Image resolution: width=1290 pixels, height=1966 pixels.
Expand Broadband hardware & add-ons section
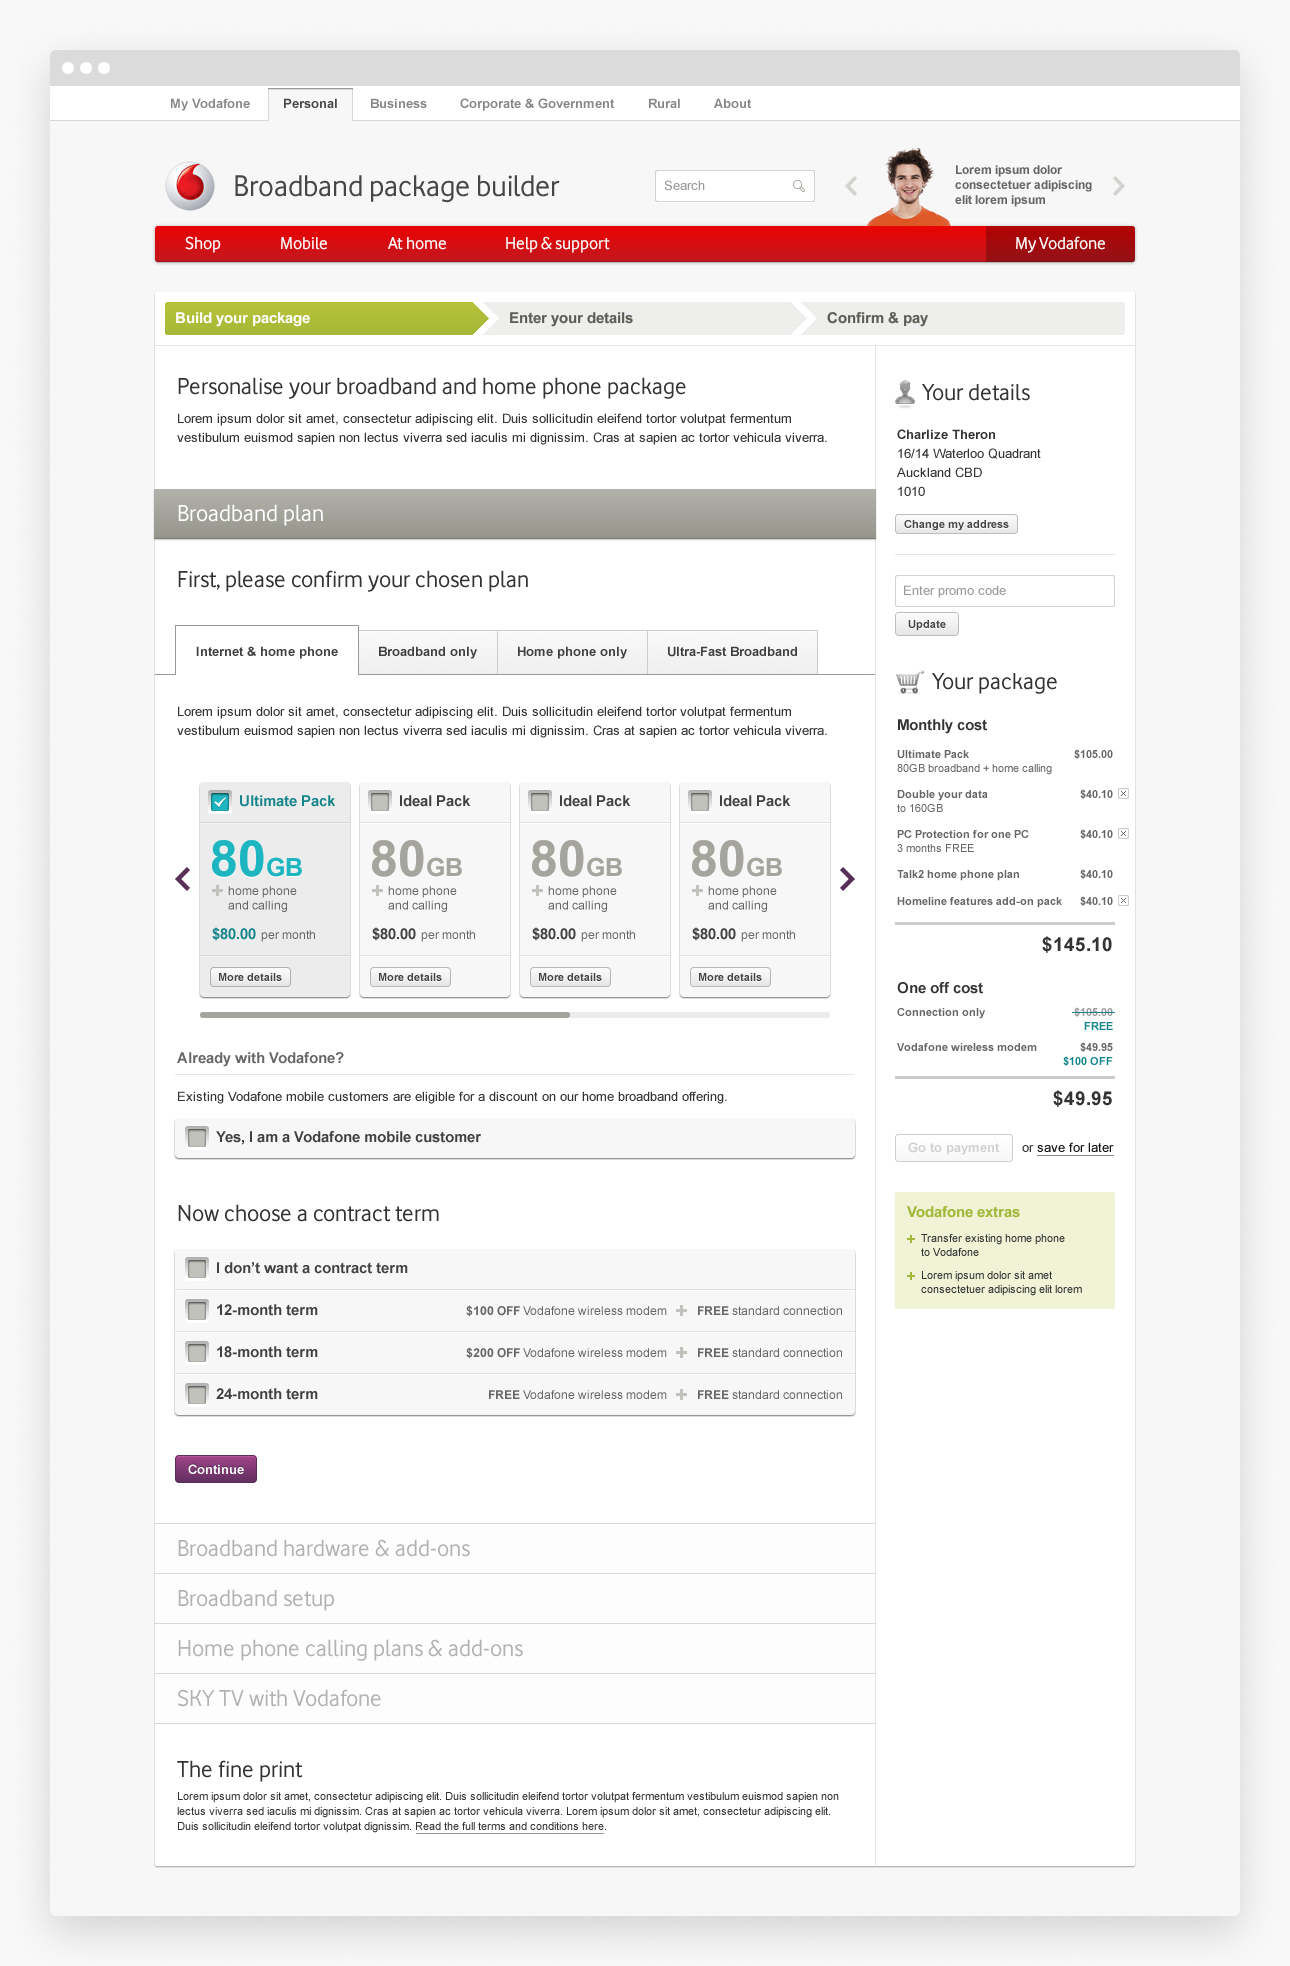pyautogui.click(x=323, y=1549)
